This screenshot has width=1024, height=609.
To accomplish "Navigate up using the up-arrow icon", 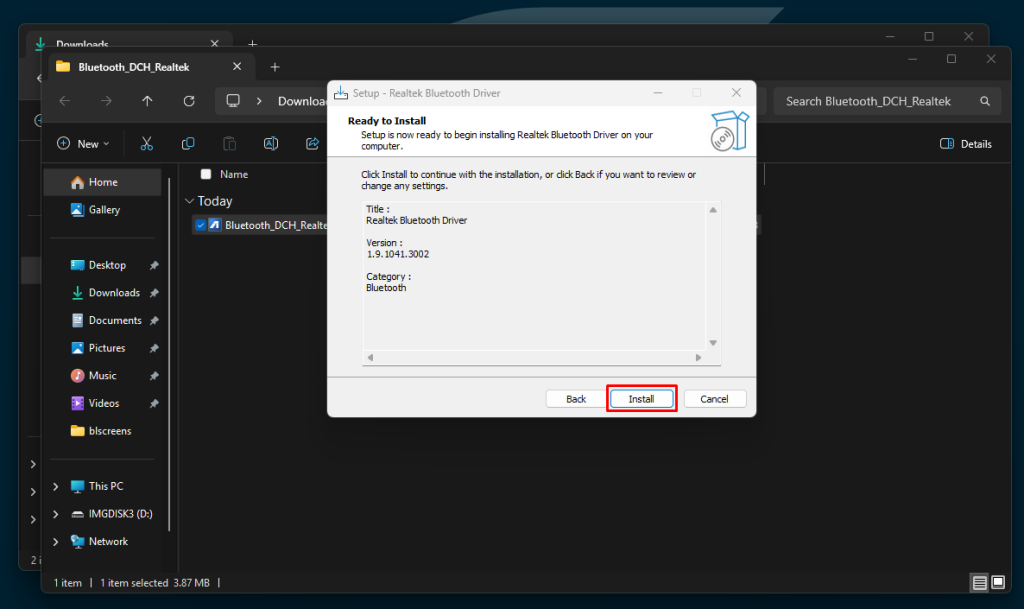I will 147,101.
